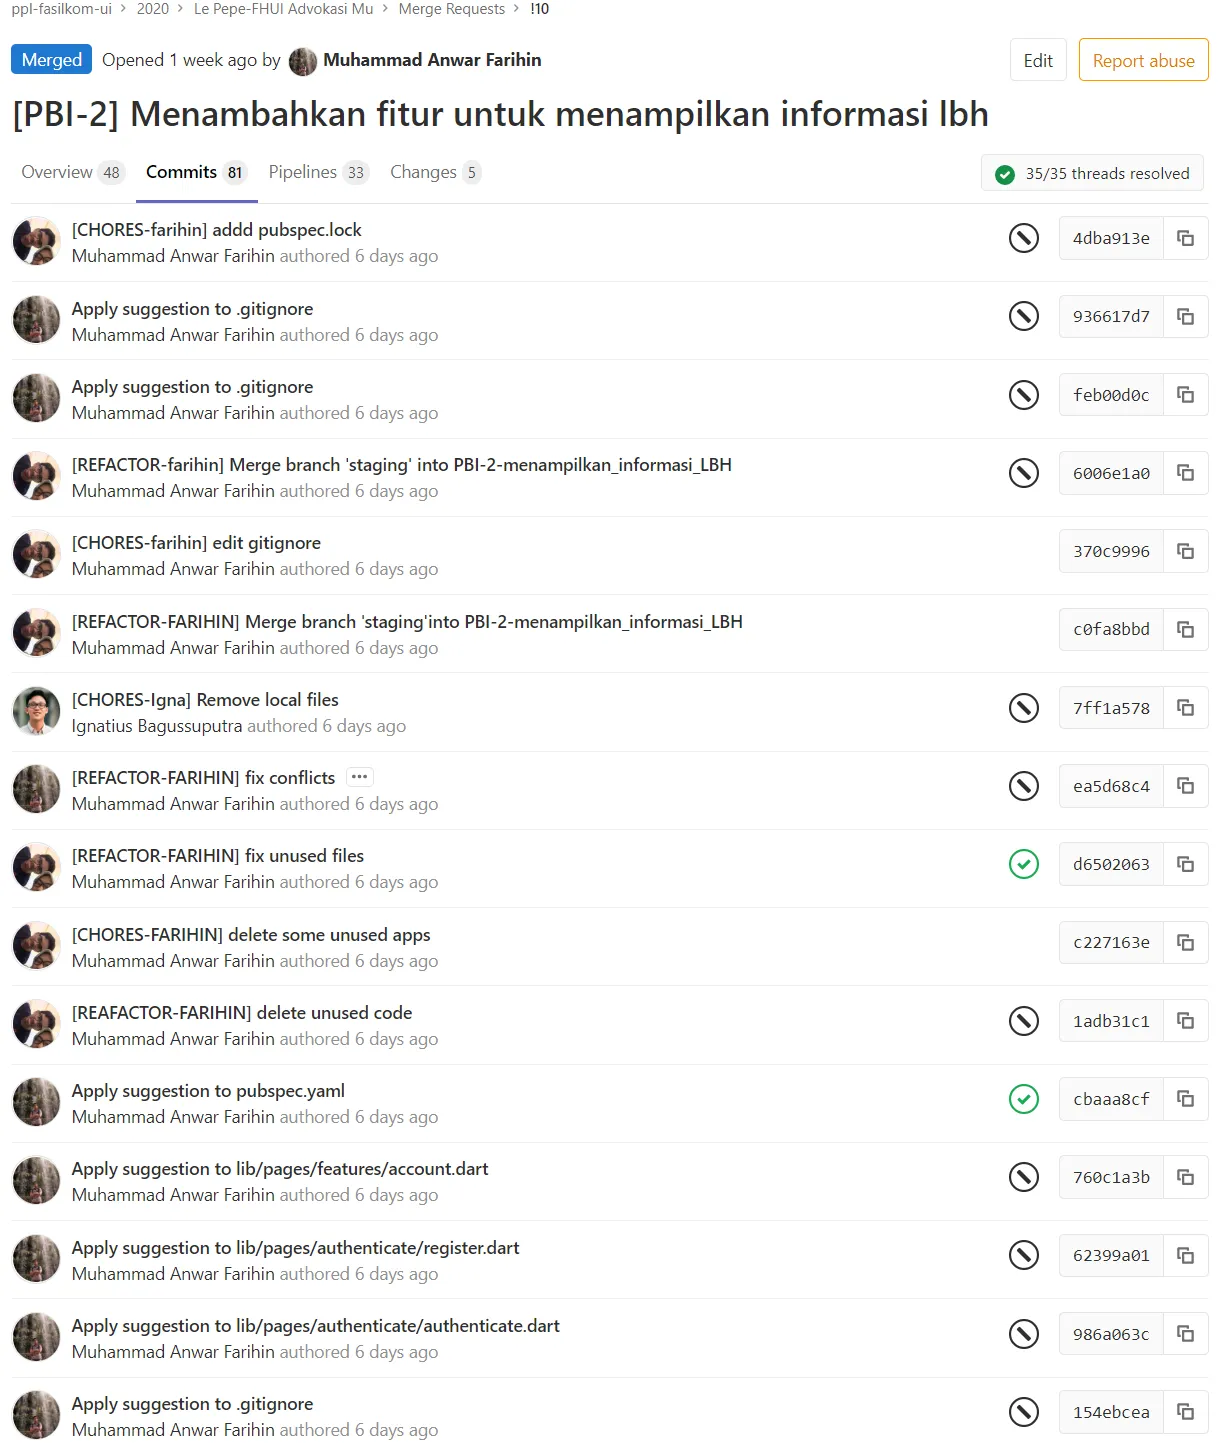Viewport: 1222px width, 1443px height.
Task: Copy SHA of commit 154ebcea
Action: point(1186,1412)
